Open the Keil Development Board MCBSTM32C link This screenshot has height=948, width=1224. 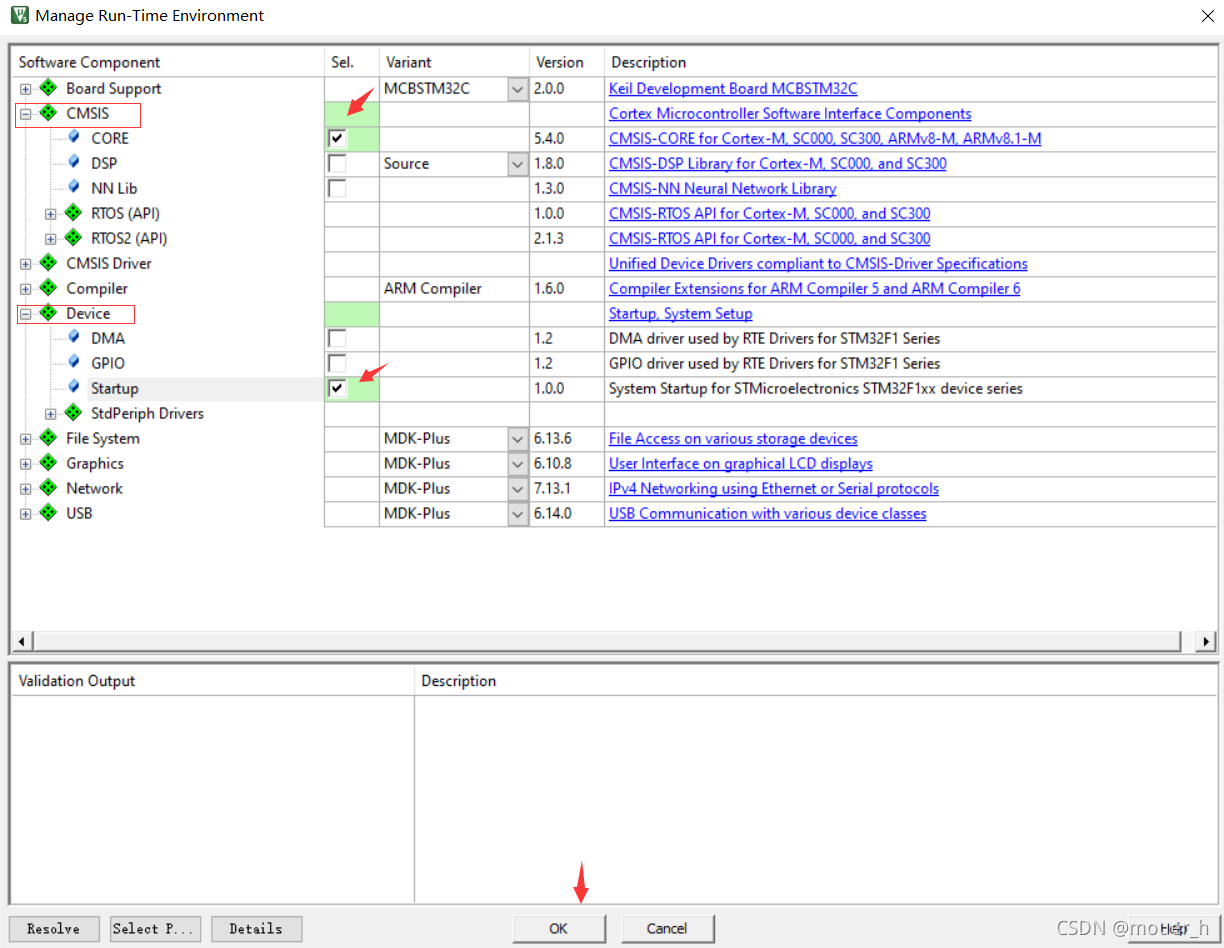(733, 89)
